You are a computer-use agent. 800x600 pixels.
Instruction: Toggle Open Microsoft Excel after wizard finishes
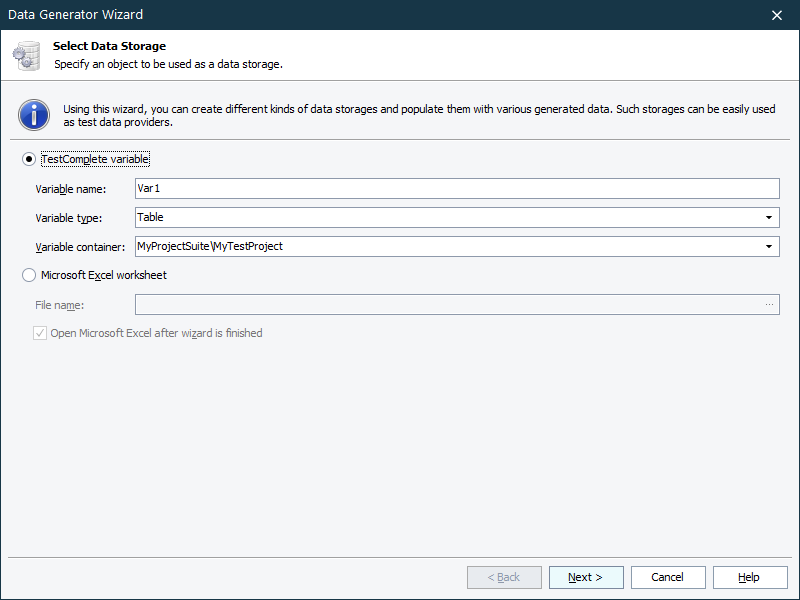coord(41,333)
